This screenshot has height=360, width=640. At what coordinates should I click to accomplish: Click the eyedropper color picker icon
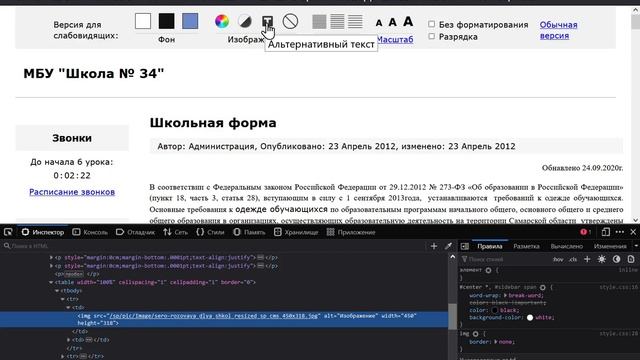448,246
